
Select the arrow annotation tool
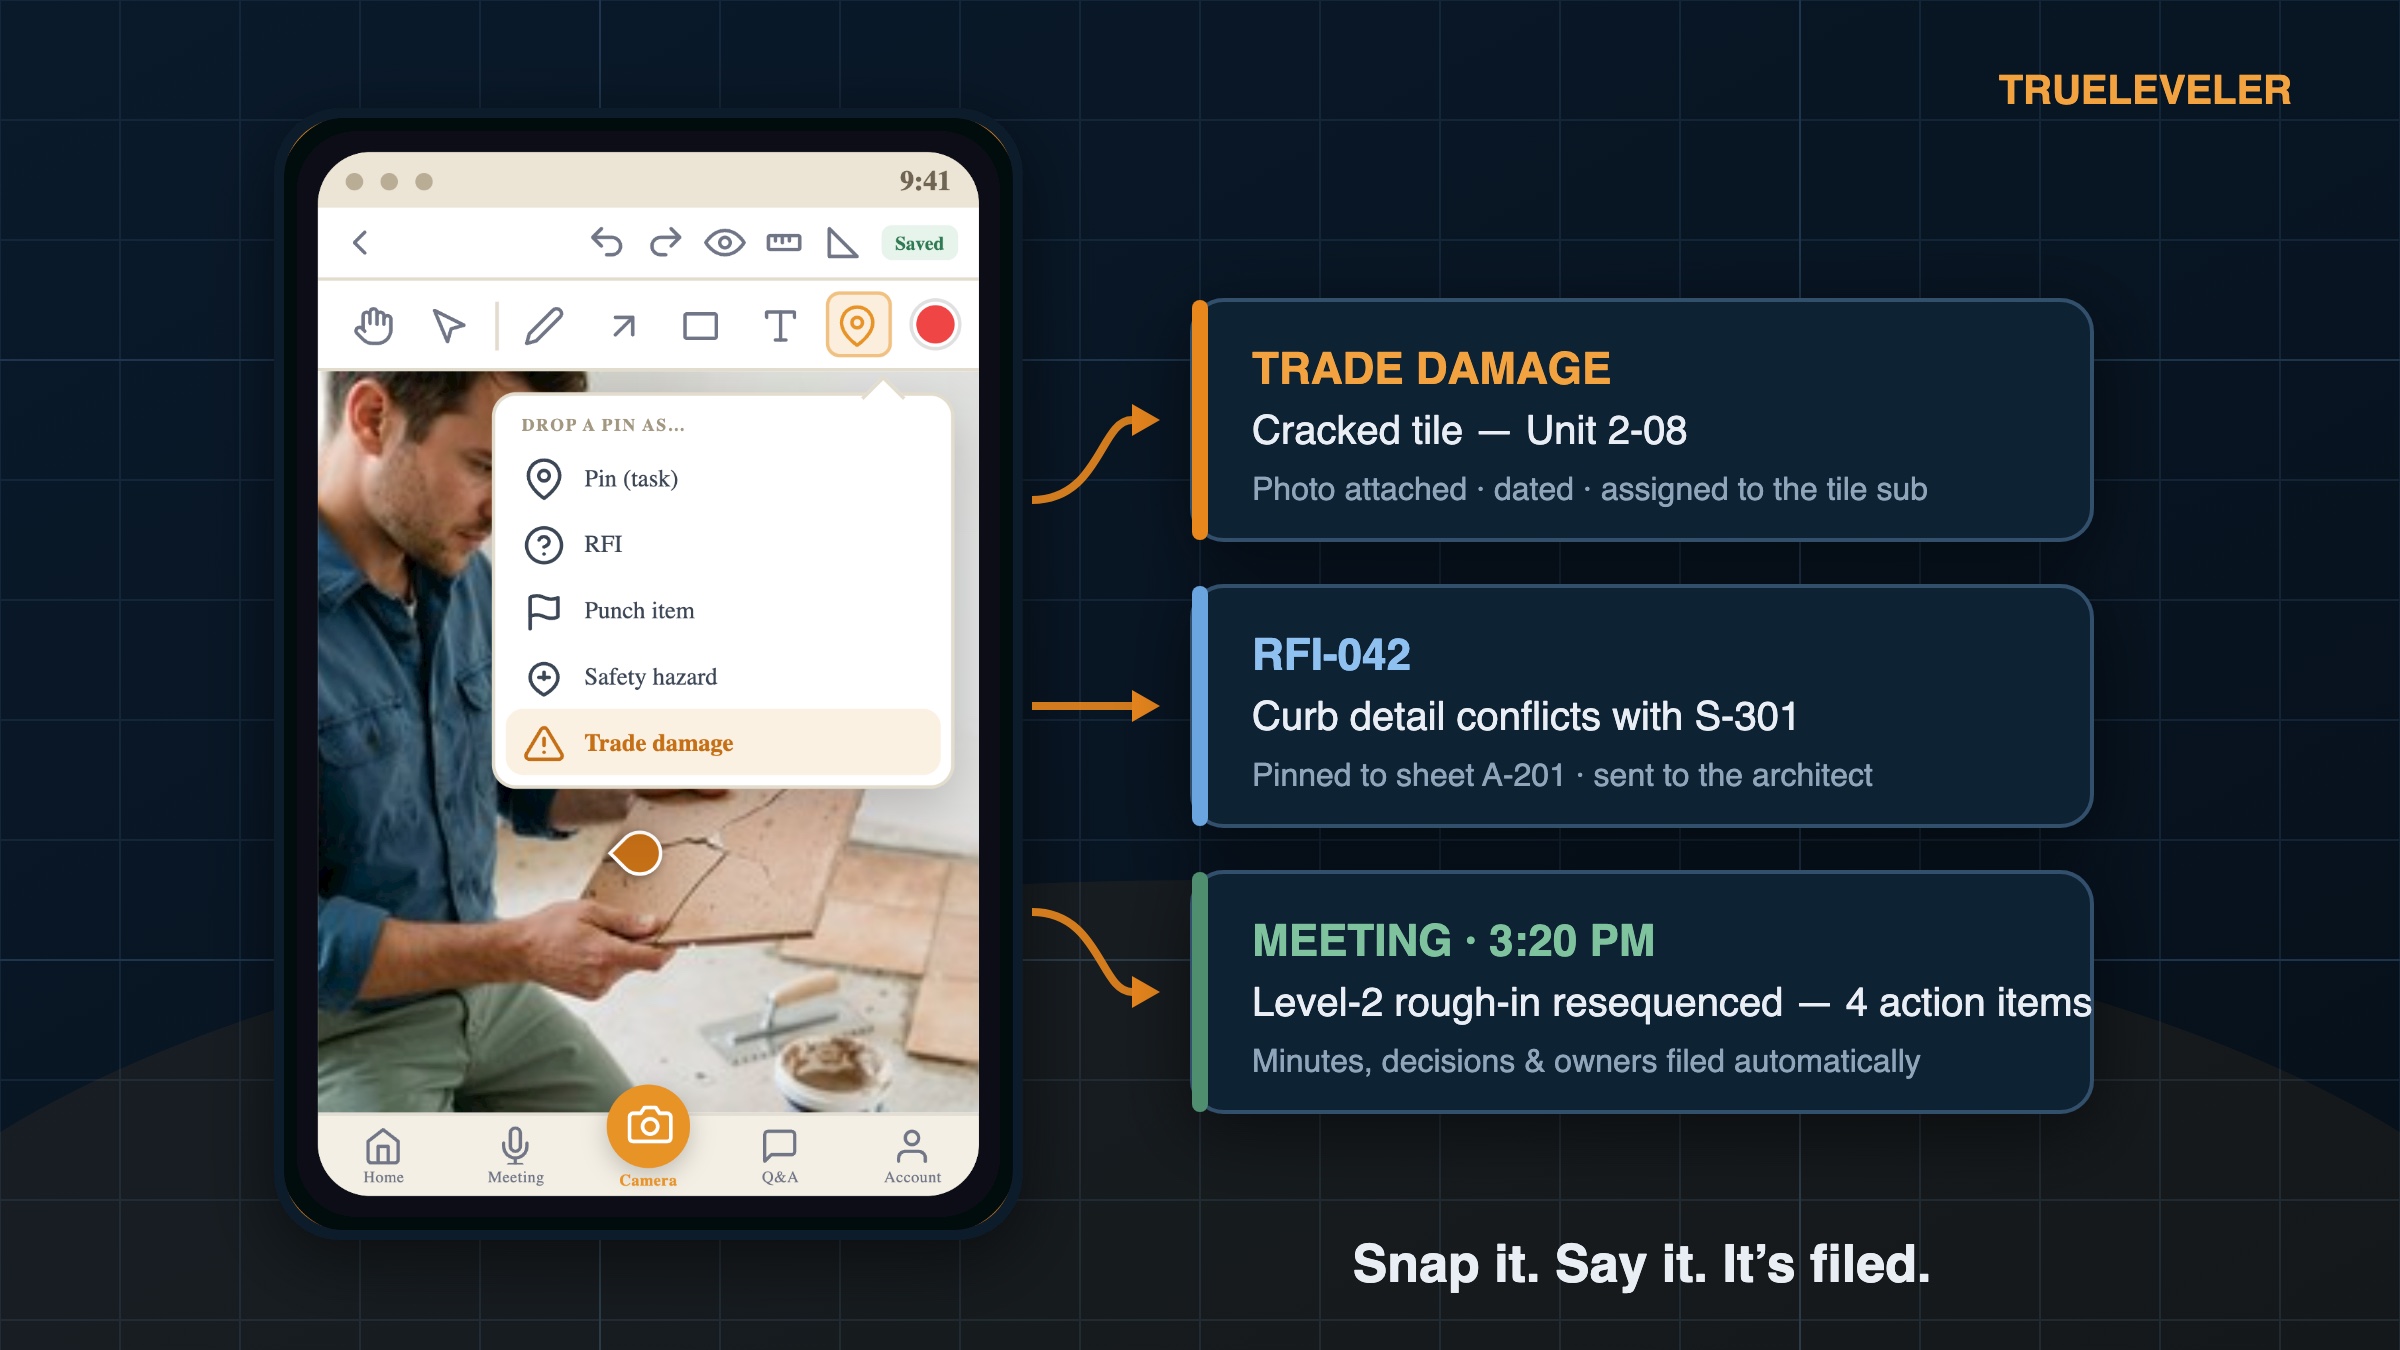(x=623, y=326)
